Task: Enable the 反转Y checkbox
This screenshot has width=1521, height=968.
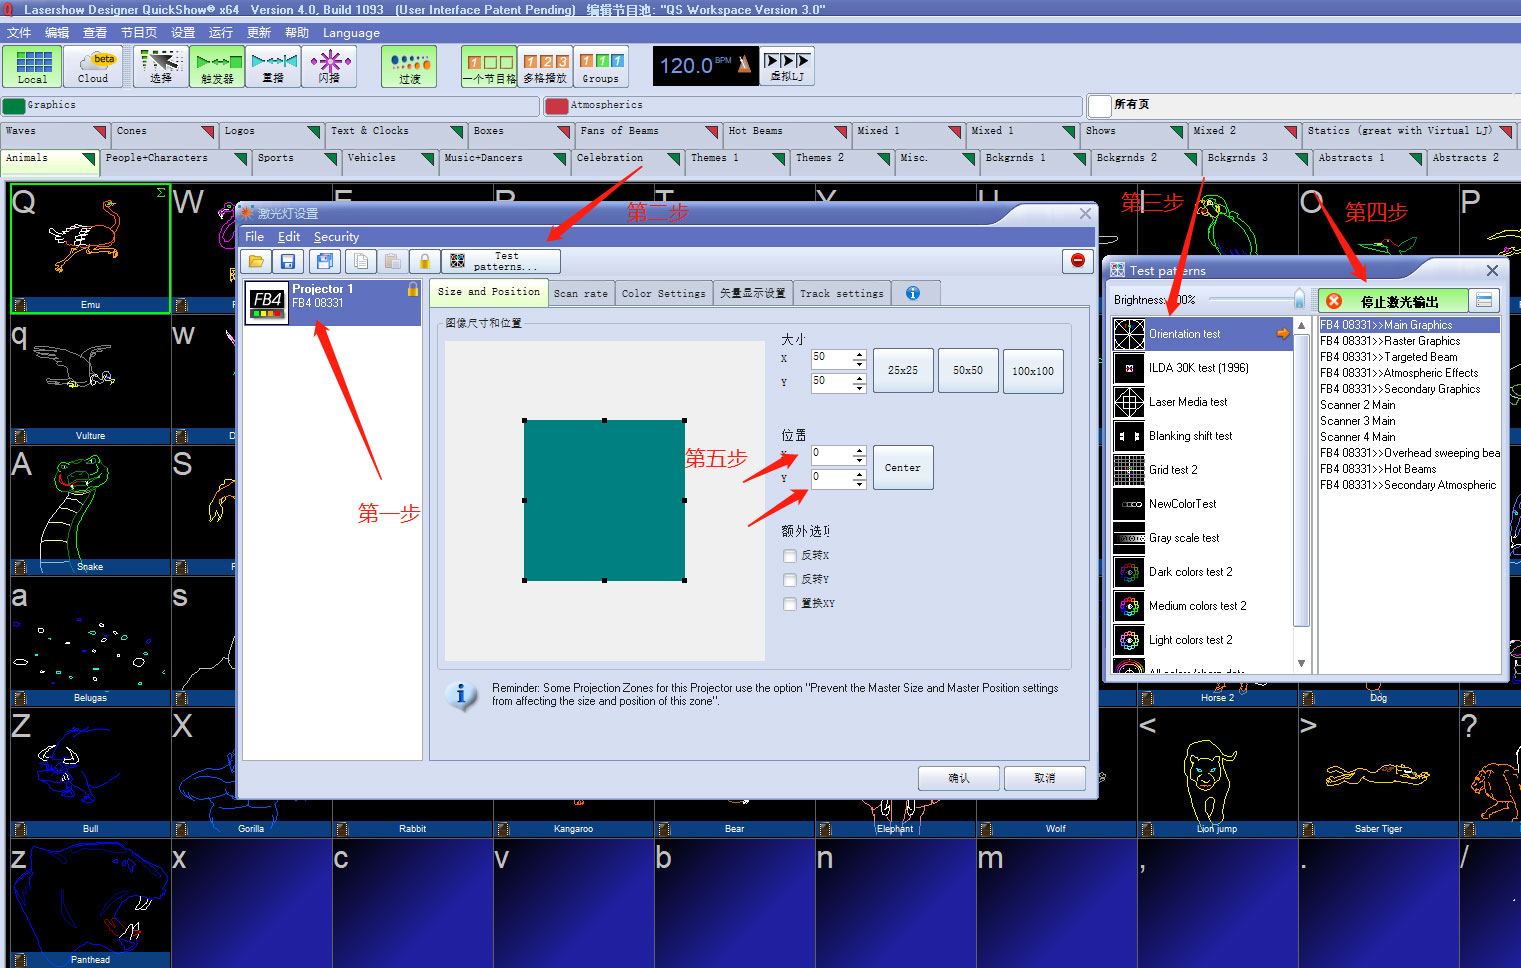Action: (x=790, y=580)
